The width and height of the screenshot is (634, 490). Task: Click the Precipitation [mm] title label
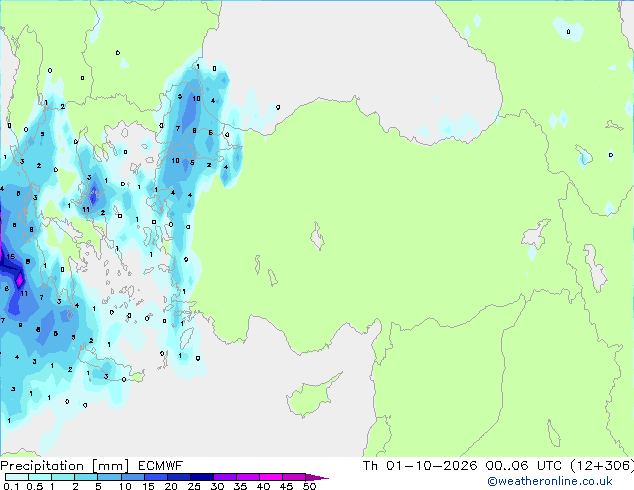tap(65, 466)
